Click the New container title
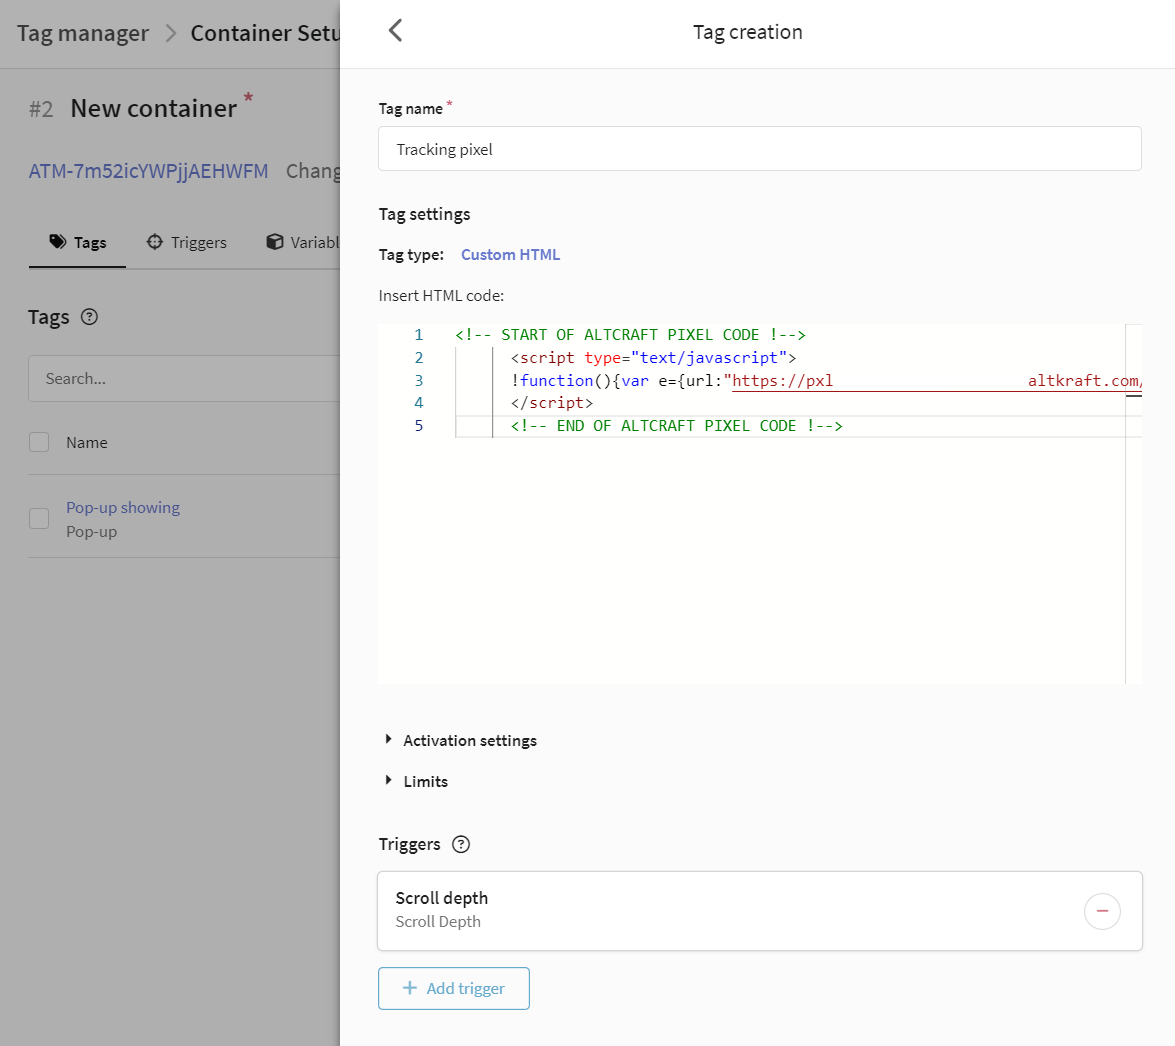The width and height of the screenshot is (1175, 1046). pos(154,109)
